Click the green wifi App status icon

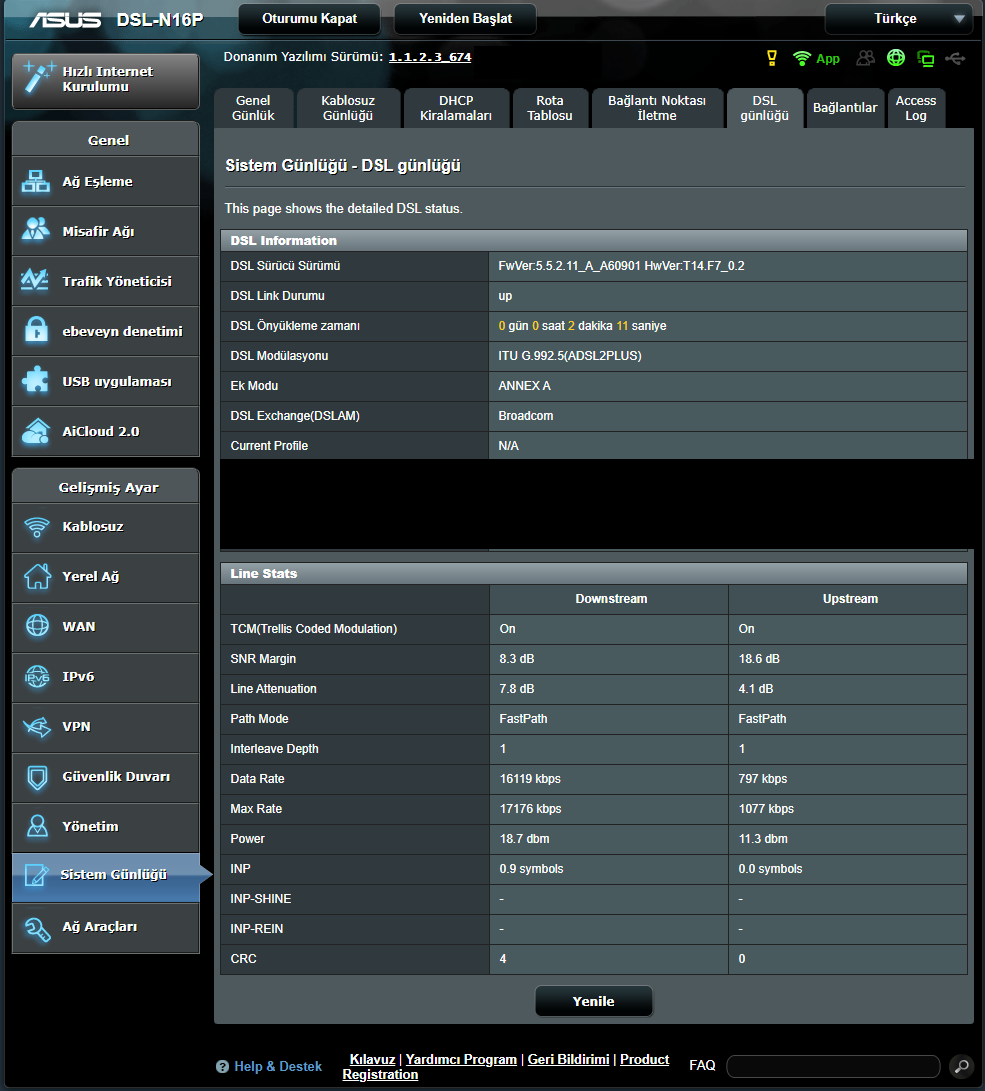[816, 58]
